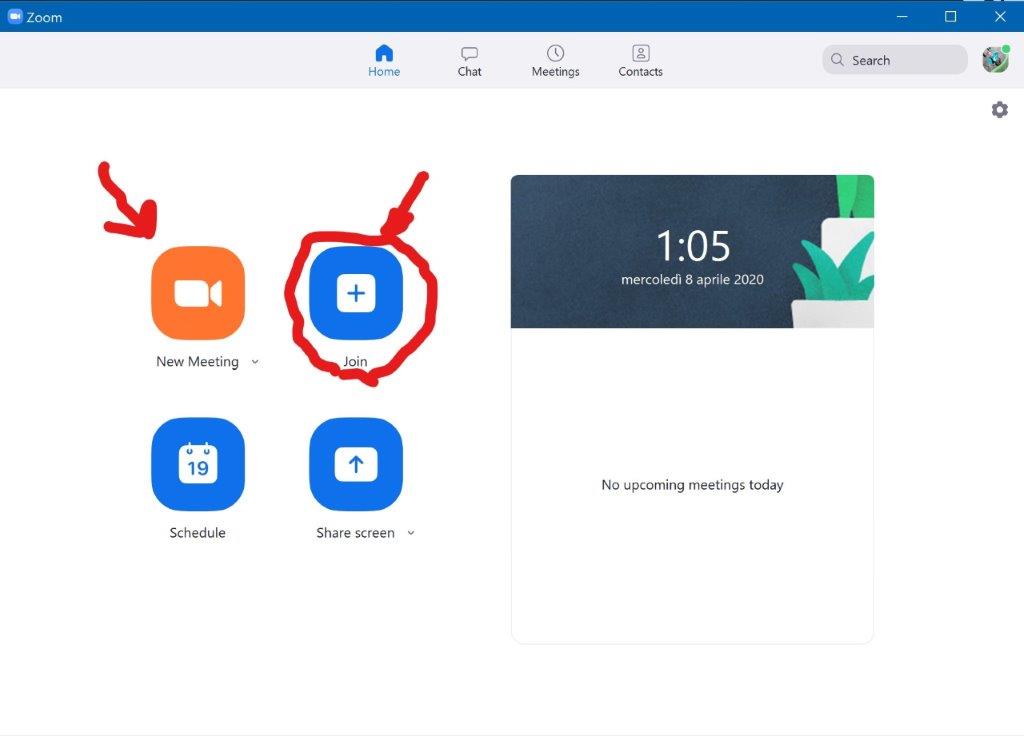Minimize the Zoom window
Screen dimensions: 1024x736
pyautogui.click(x=902, y=16)
